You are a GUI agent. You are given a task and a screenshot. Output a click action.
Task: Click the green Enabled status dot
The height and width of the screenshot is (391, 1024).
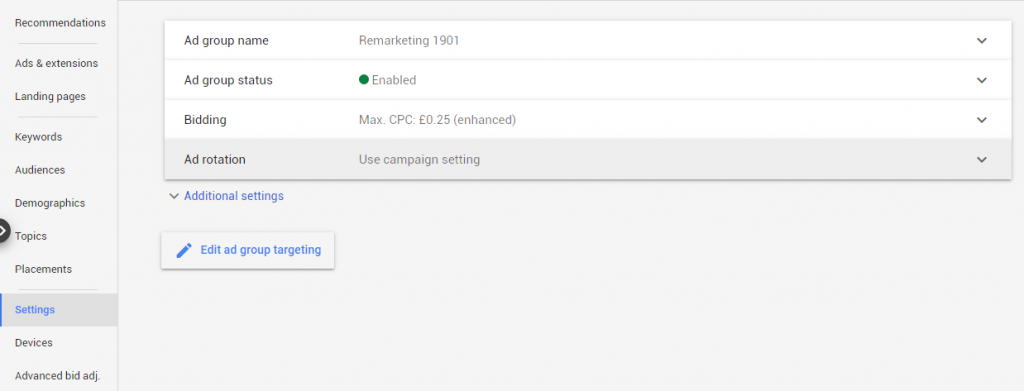coord(364,80)
